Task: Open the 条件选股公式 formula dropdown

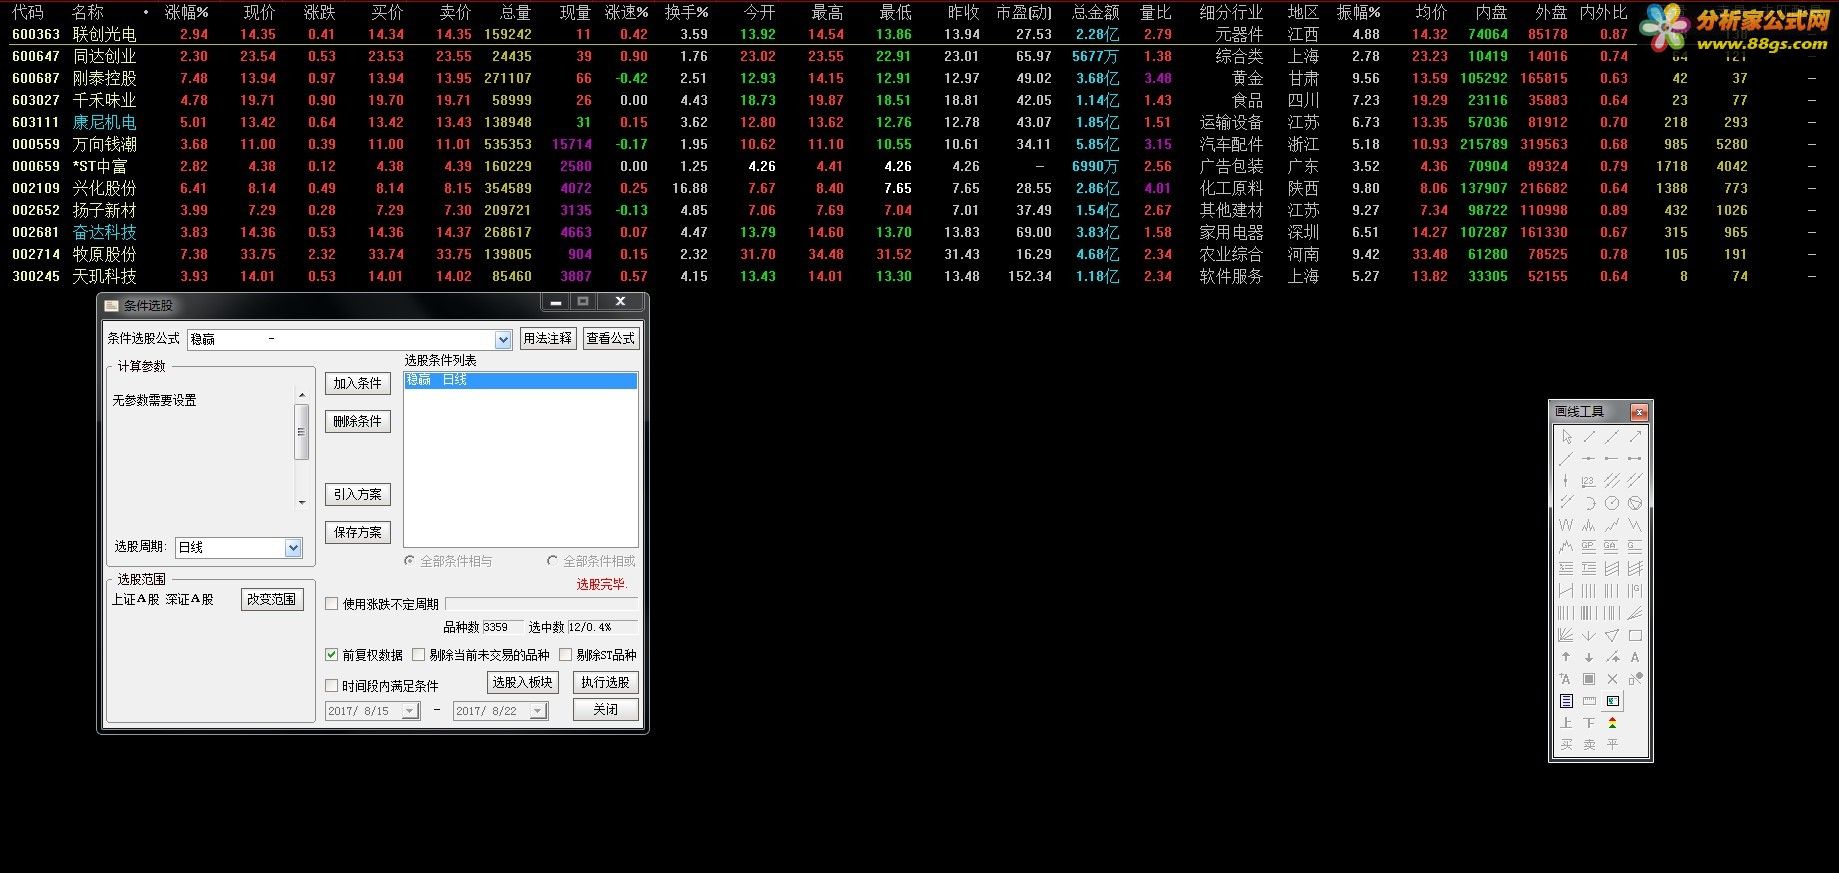Action: coord(503,340)
